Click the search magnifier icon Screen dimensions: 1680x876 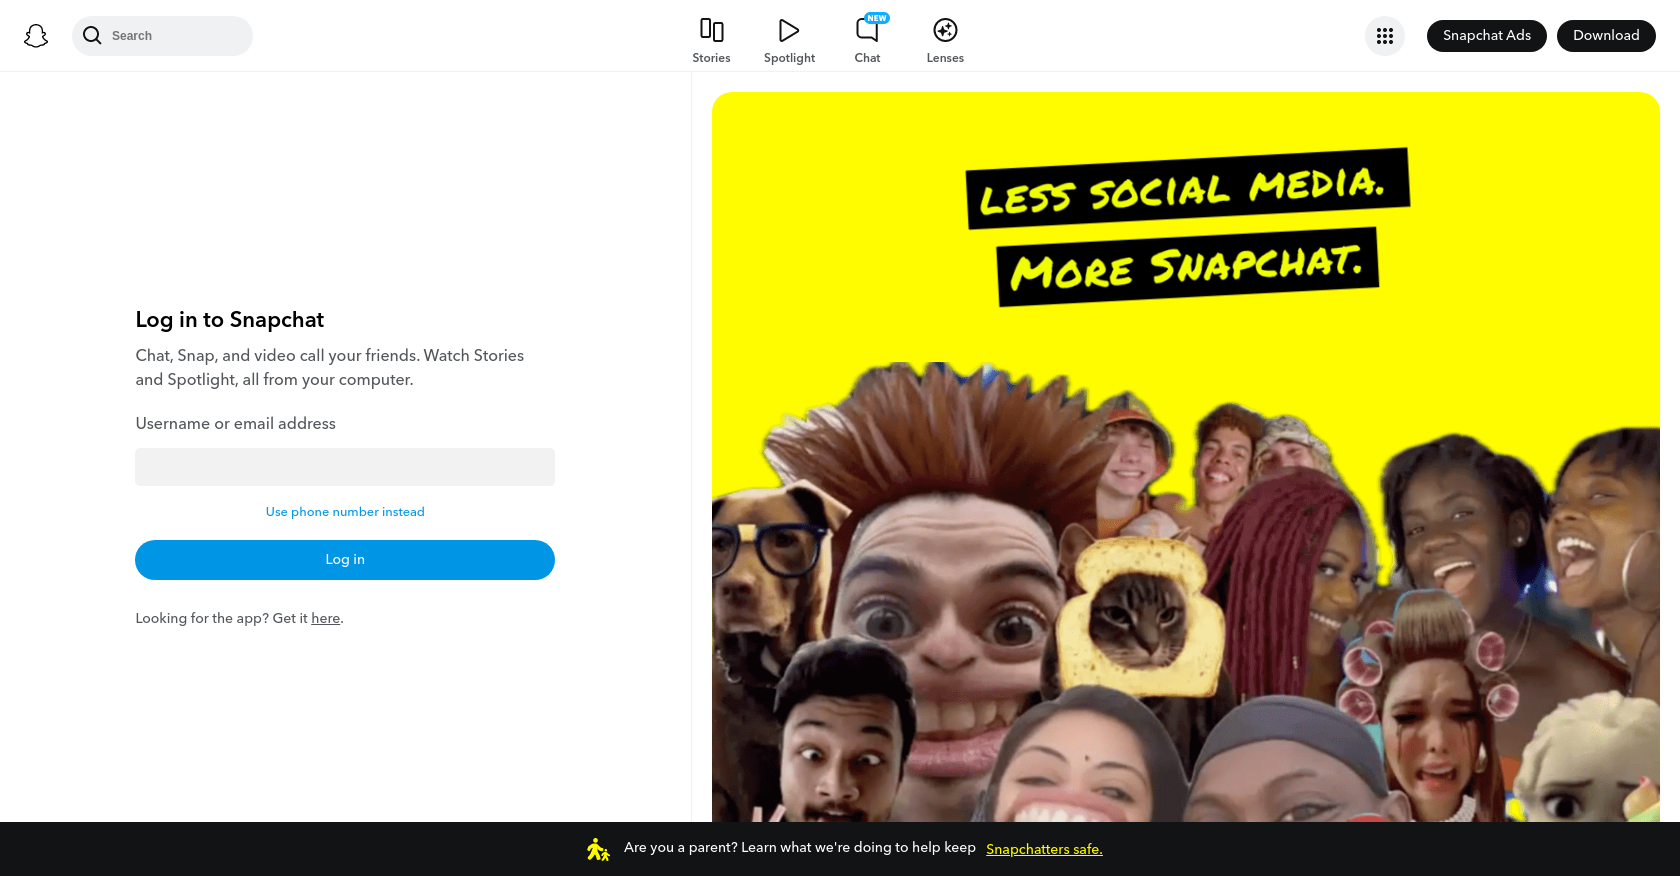92,36
